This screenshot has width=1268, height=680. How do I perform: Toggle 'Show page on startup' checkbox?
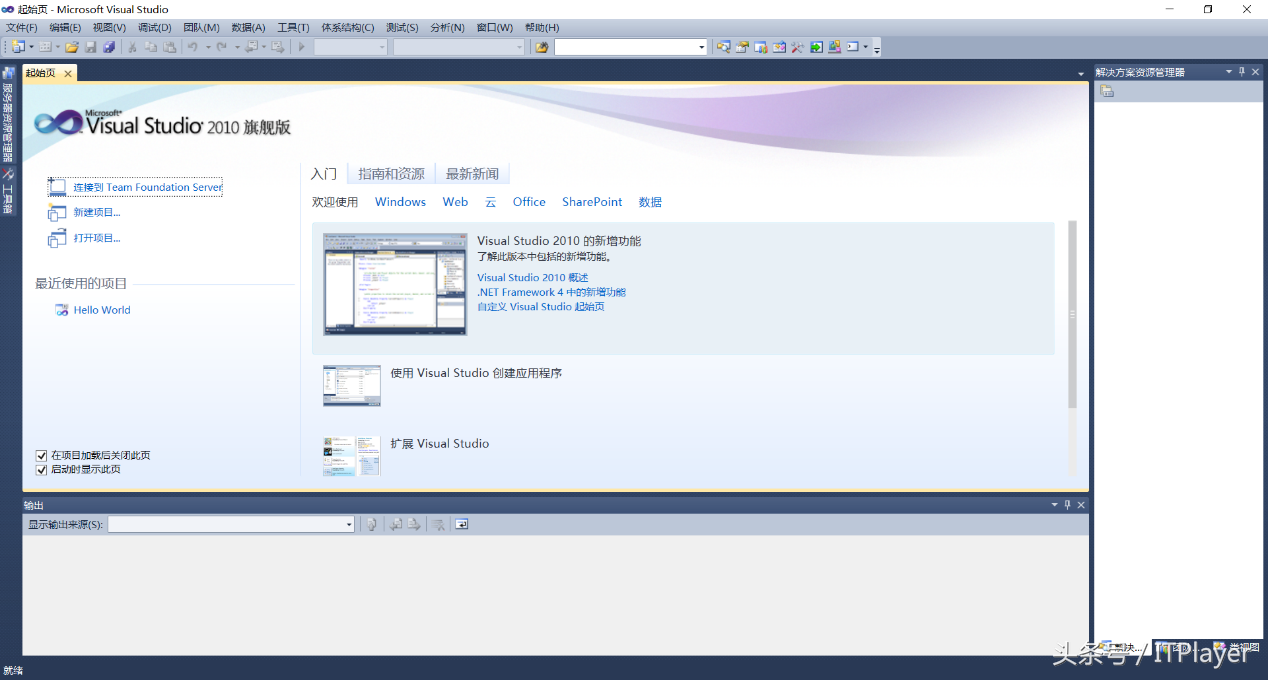tap(42, 469)
